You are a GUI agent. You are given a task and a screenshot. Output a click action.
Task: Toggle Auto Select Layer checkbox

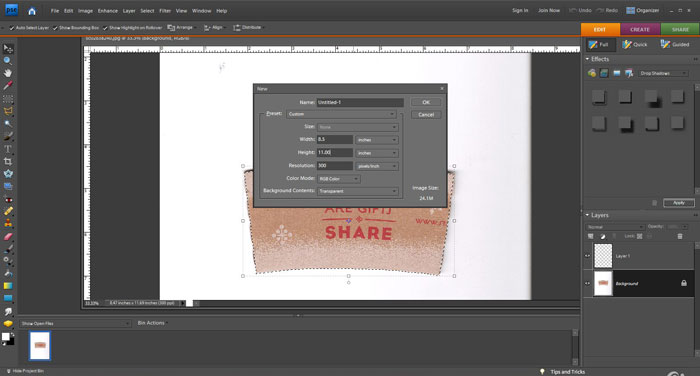click(x=12, y=28)
